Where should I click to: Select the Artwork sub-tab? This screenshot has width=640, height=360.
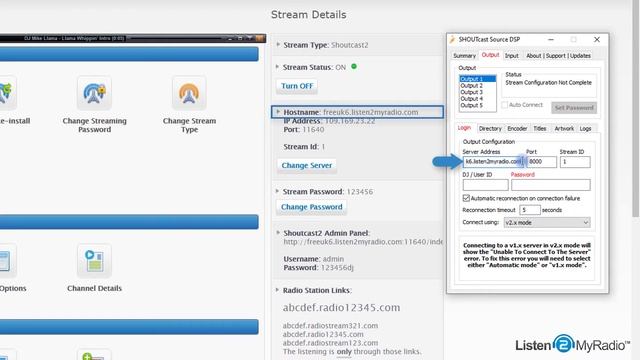pos(564,129)
